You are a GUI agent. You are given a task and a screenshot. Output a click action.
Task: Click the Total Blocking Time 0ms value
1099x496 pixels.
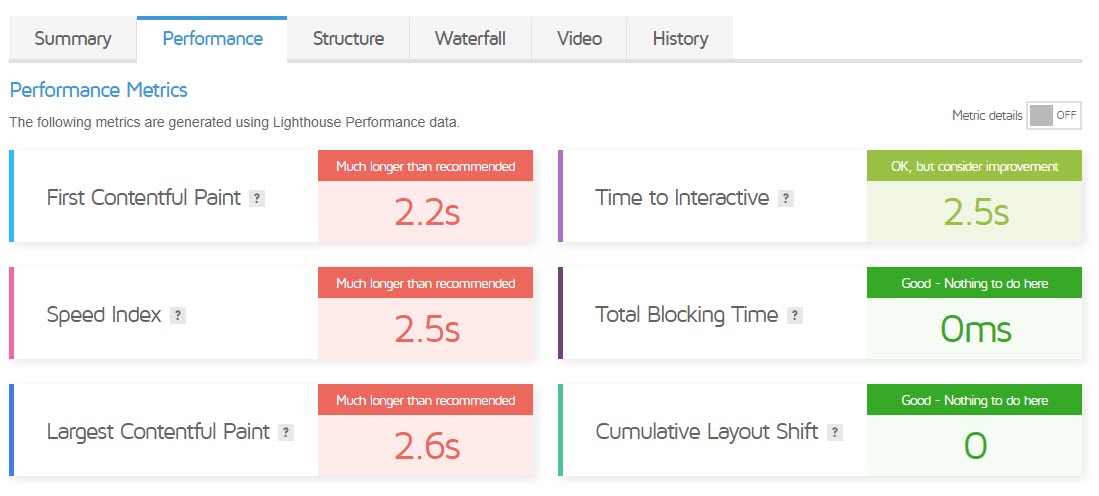[x=975, y=329]
